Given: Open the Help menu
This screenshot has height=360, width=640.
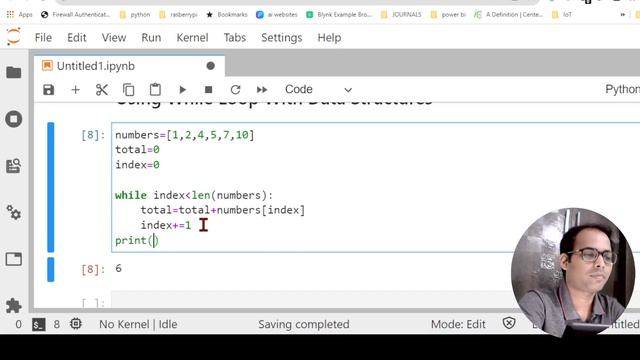Looking at the screenshot, I should pos(329,38).
